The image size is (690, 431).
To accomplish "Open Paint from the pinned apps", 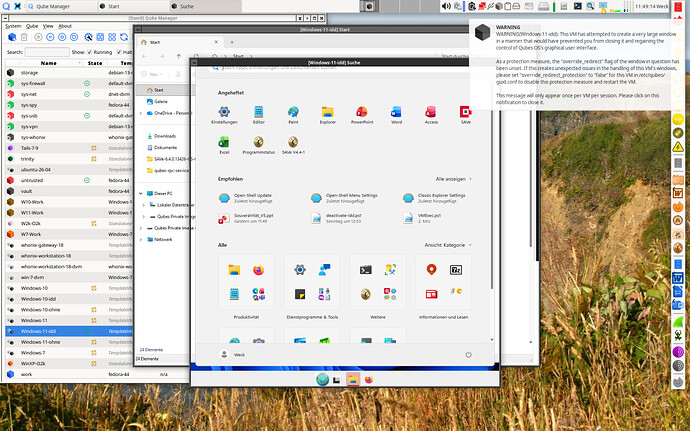I will pyautogui.click(x=293, y=115).
